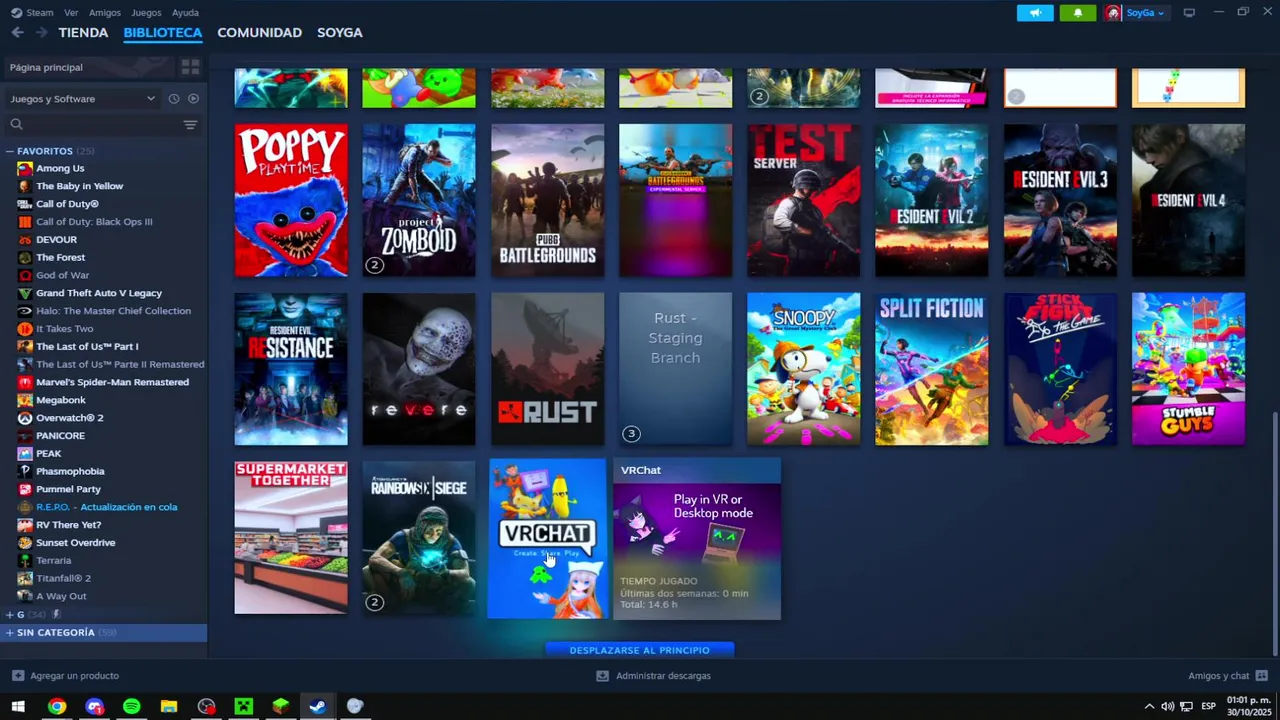Collapse the FAVORITOS category
Viewport: 1280px width, 720px height.
click(x=10, y=151)
